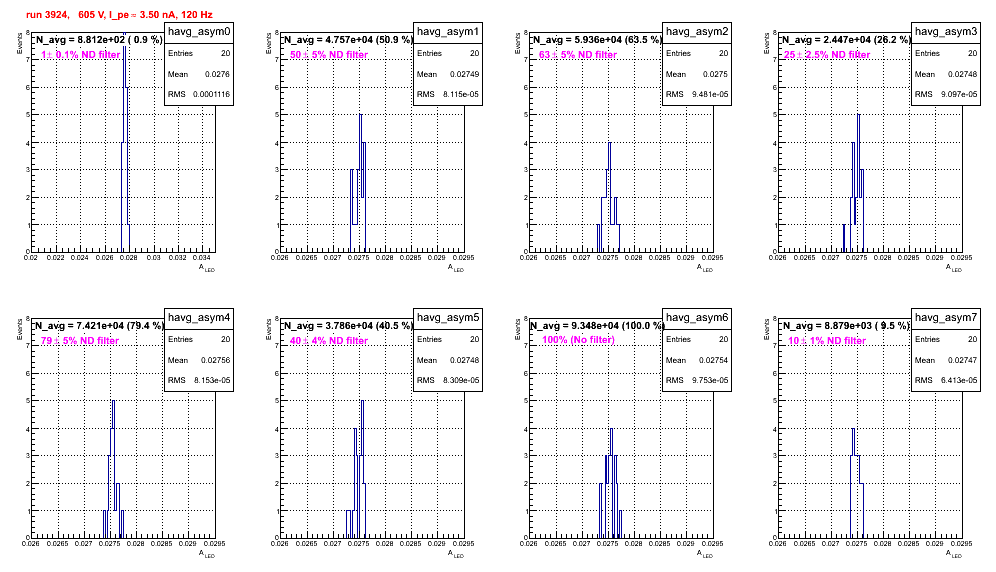Click RMS value 0.0001116 in havg_asym0
This screenshot has width=996, height=572.
[212, 94]
